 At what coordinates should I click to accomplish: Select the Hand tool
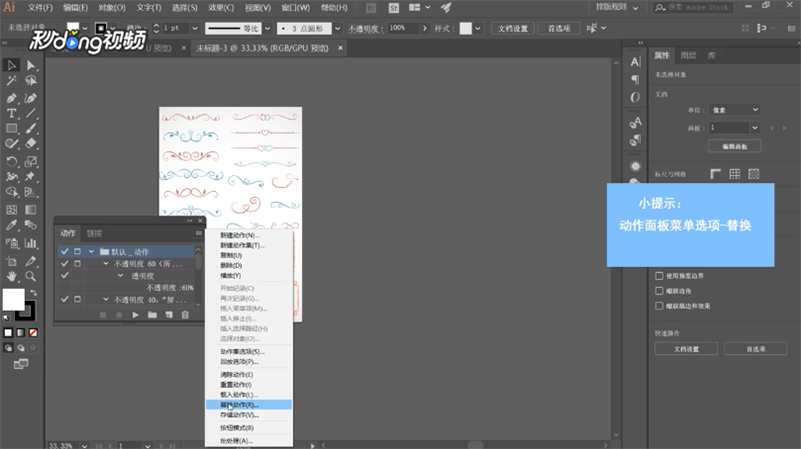11,276
